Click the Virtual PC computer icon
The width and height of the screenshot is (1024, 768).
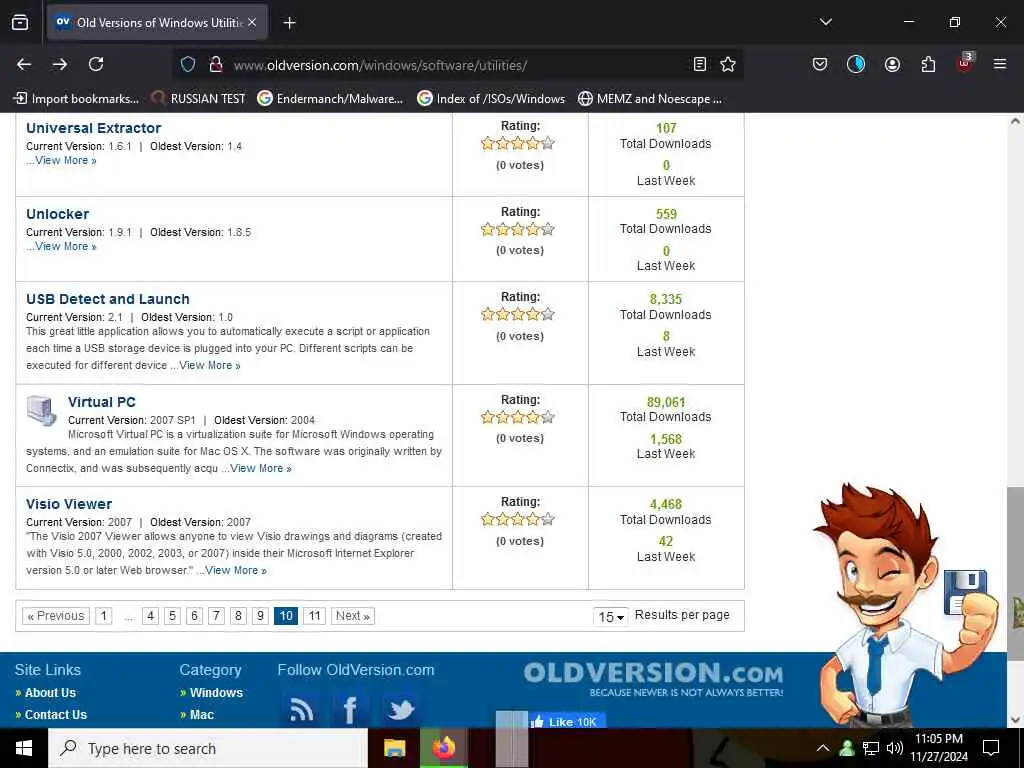click(x=42, y=411)
